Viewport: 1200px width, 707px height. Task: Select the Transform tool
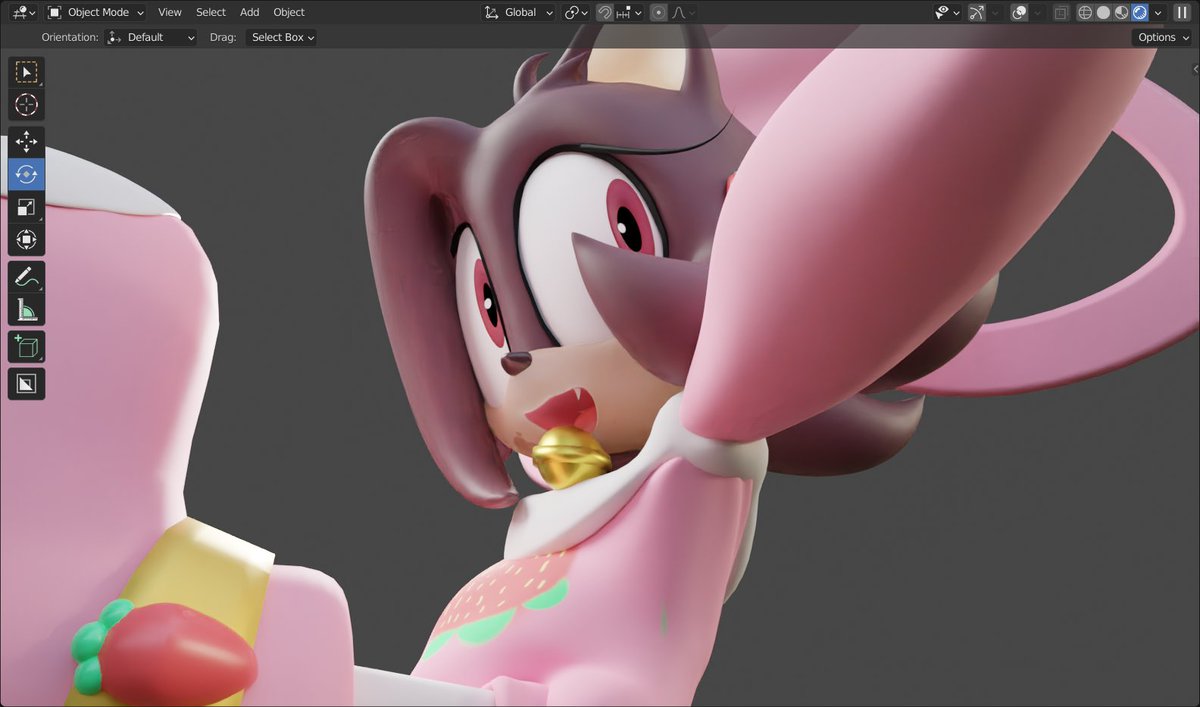26,239
